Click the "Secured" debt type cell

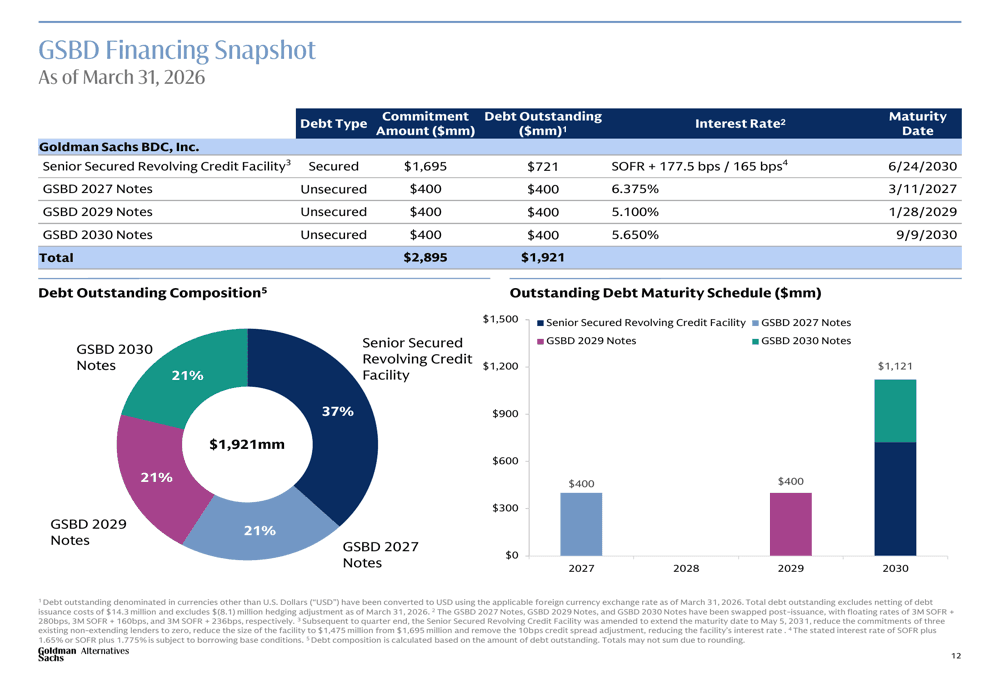334,166
